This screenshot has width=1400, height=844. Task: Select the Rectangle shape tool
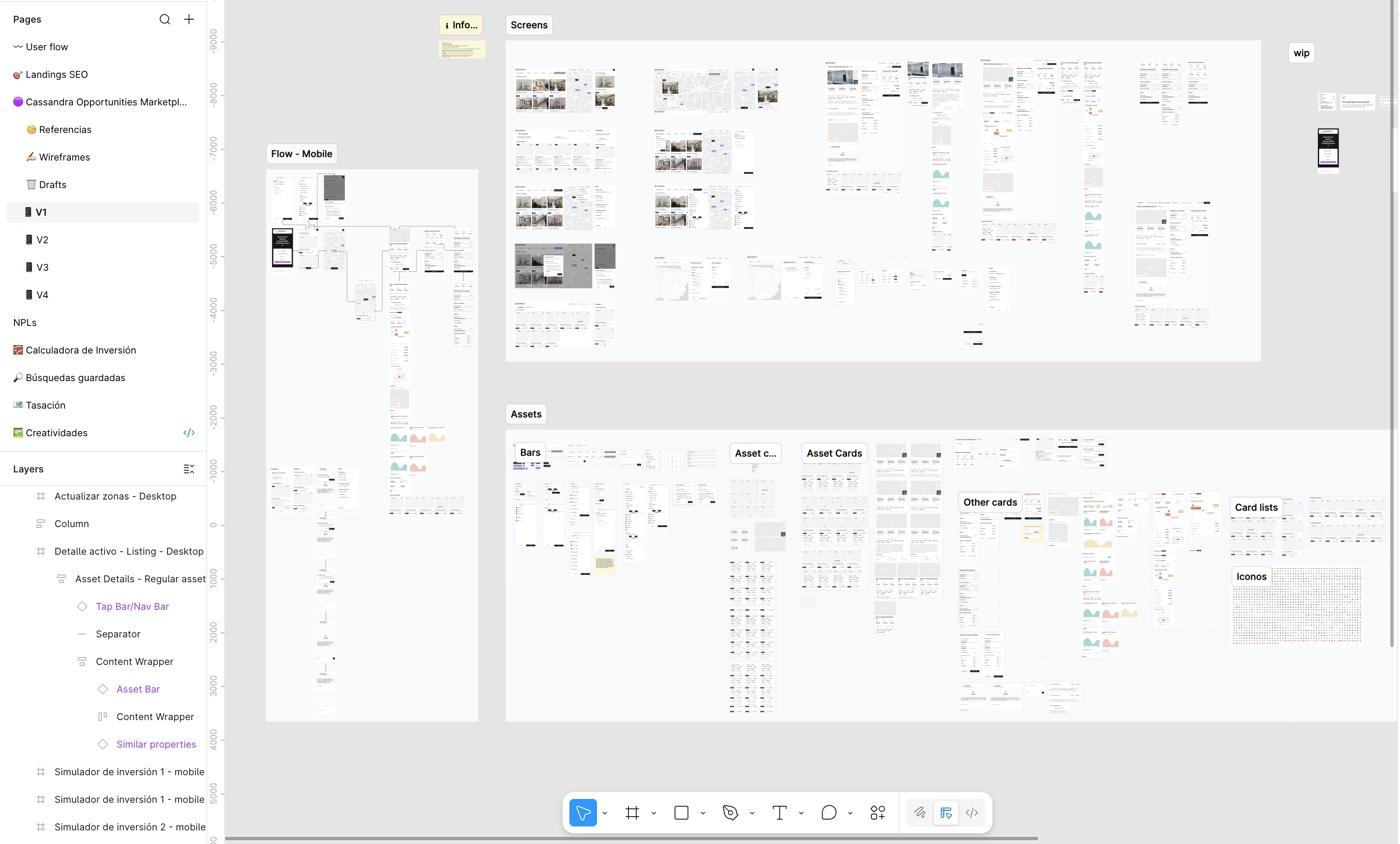point(681,813)
